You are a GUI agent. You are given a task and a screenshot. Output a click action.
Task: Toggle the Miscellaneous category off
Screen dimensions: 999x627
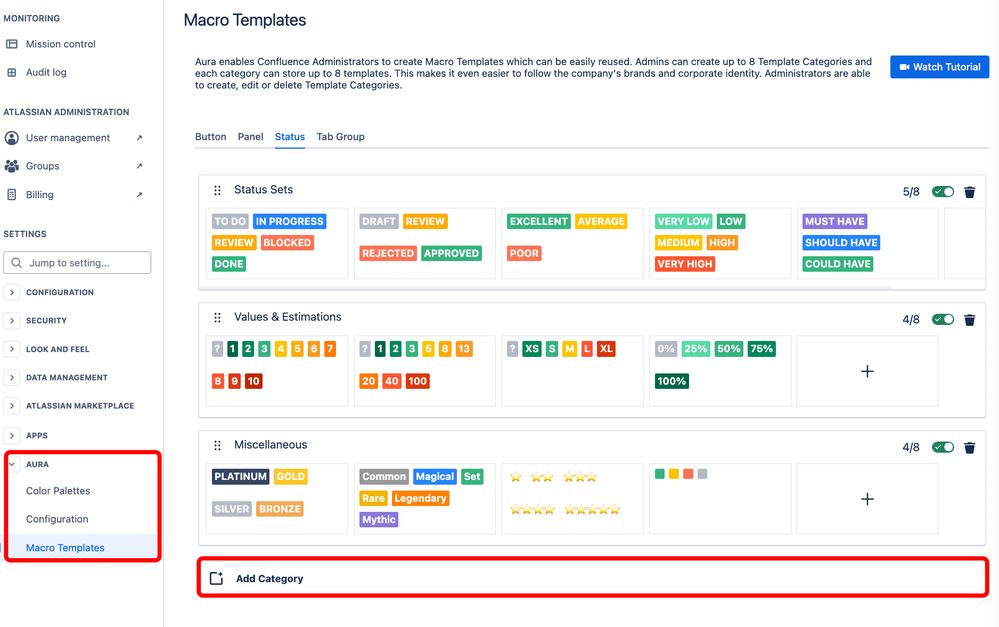tap(941, 447)
